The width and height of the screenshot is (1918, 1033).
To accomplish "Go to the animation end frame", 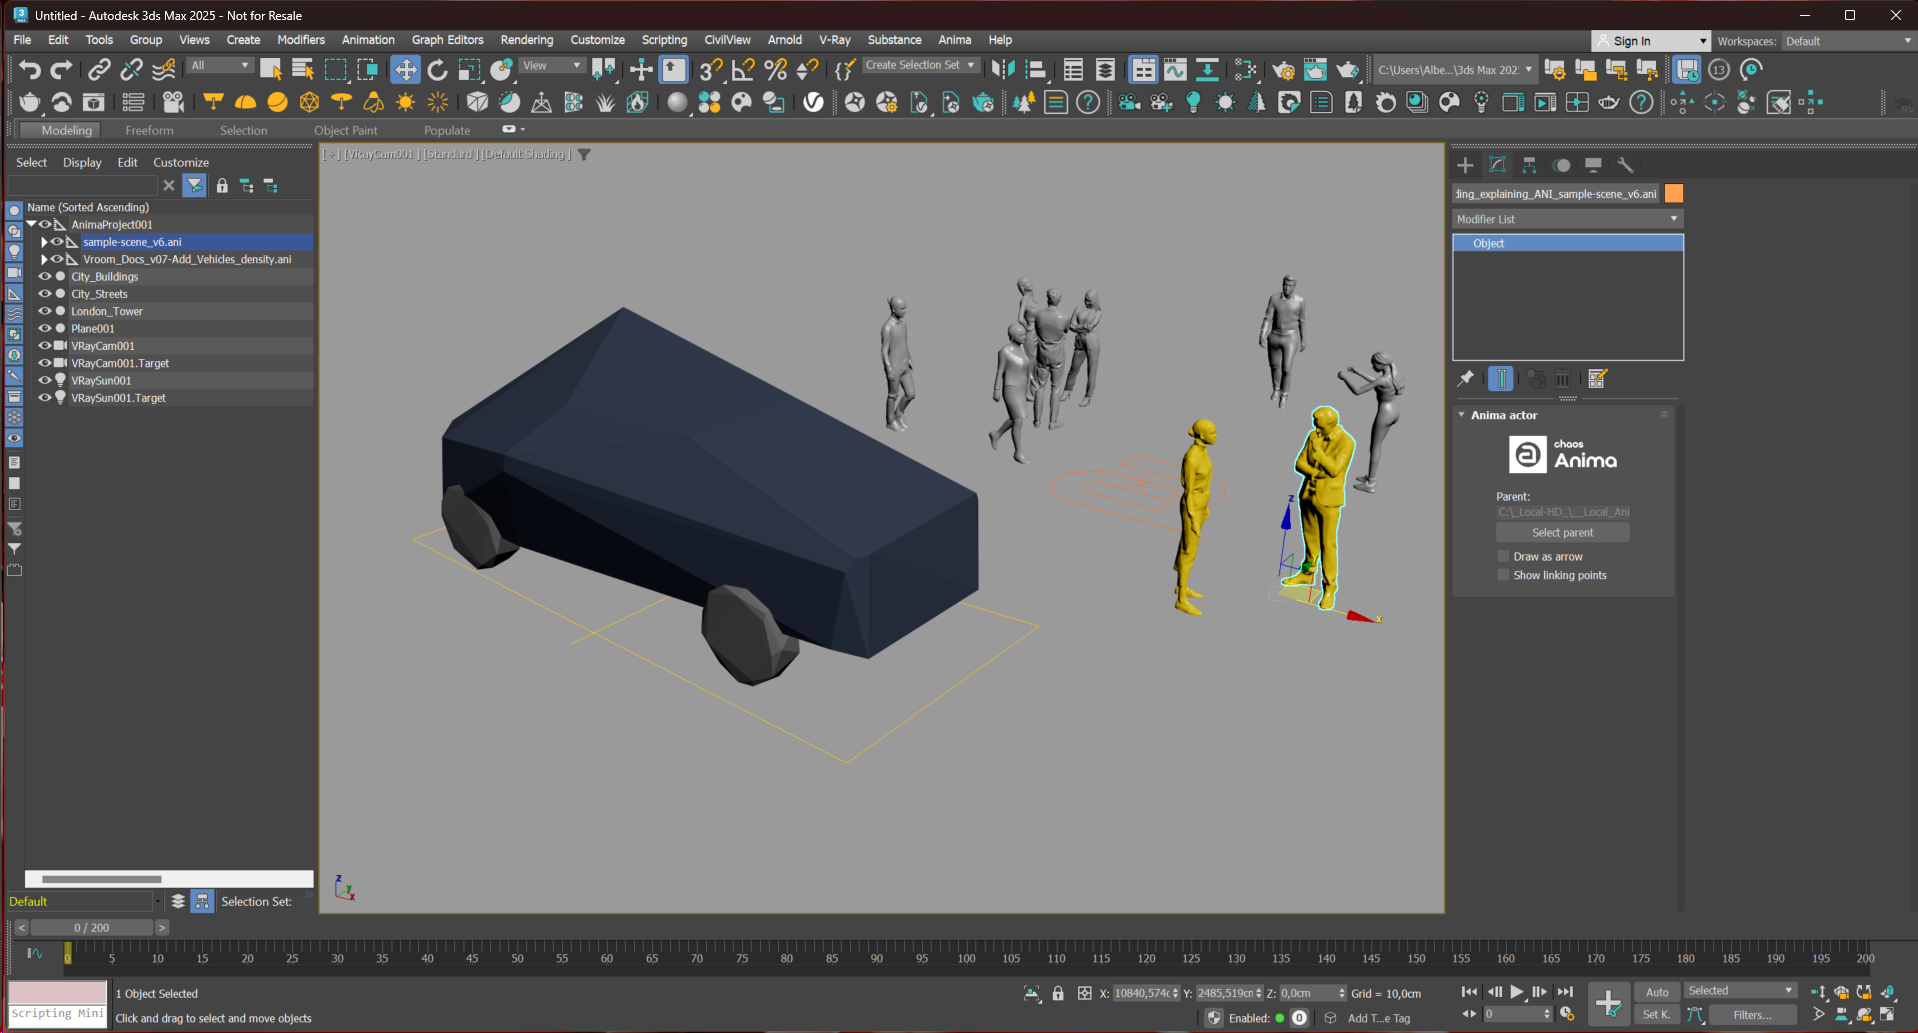I will [x=1565, y=992].
